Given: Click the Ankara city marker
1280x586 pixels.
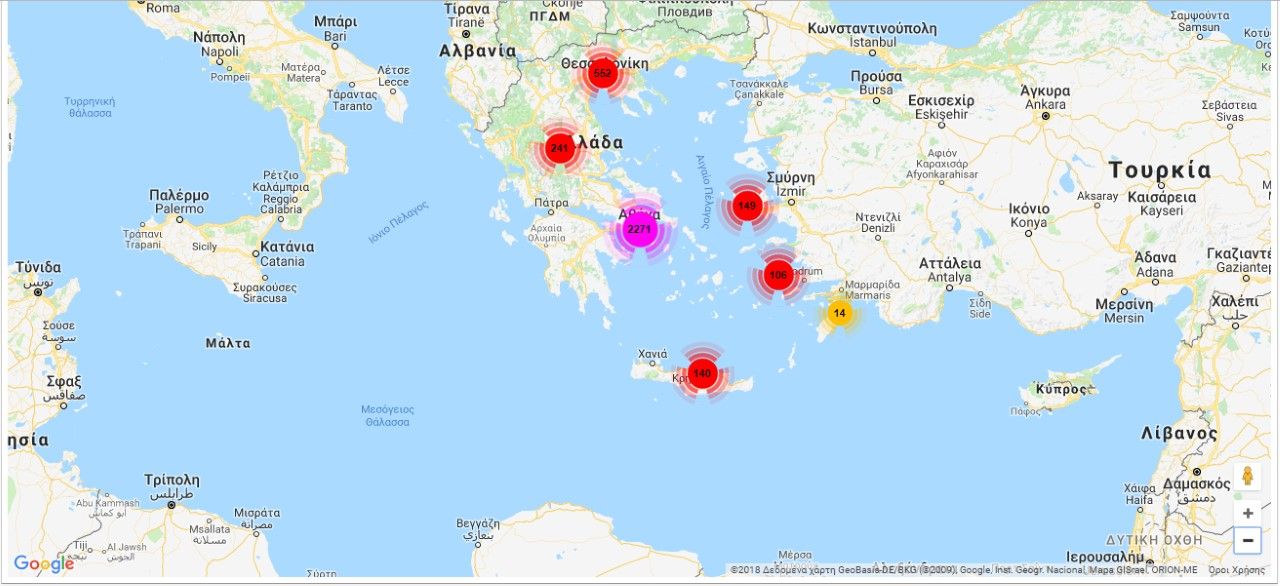Looking at the screenshot, I should click(1045, 116).
